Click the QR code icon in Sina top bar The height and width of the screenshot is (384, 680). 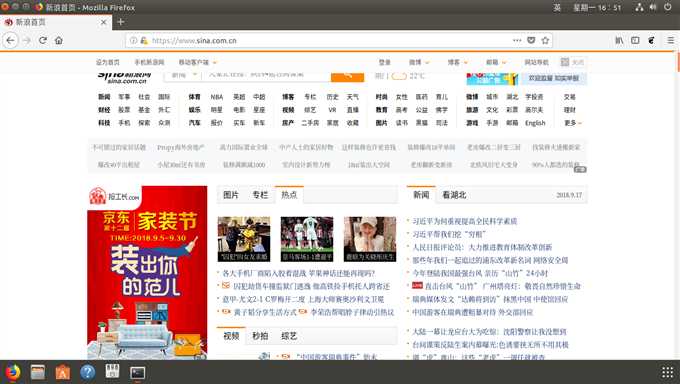coord(565,62)
